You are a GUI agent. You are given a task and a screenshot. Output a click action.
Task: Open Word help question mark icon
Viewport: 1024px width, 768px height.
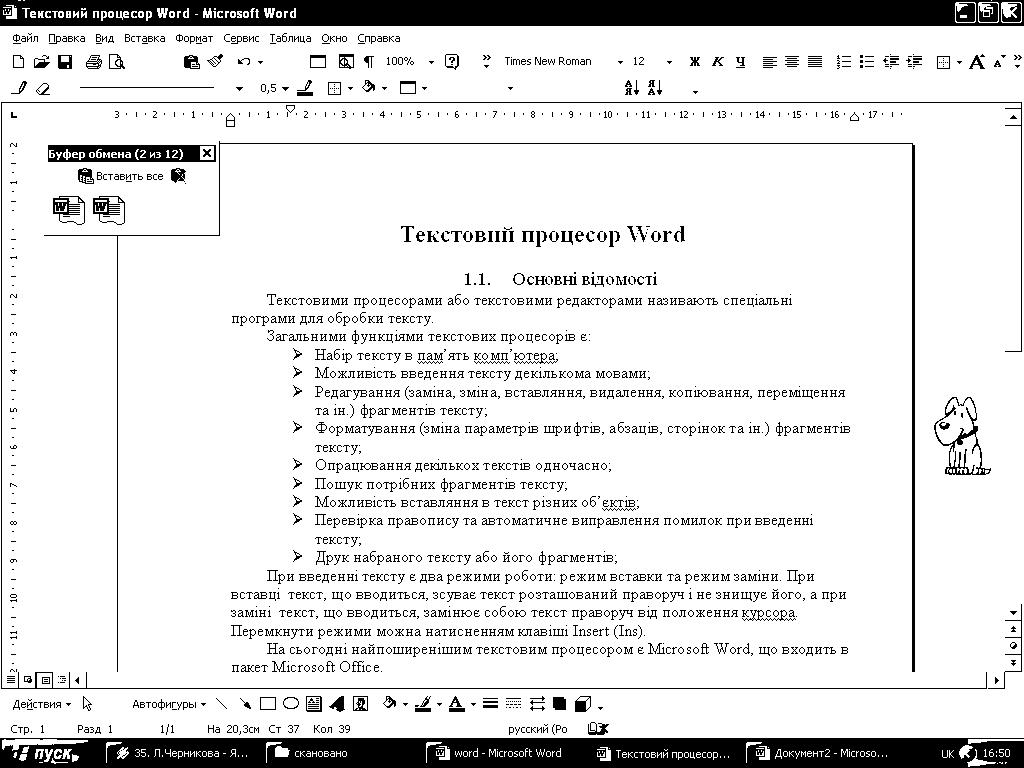pyautogui.click(x=452, y=62)
